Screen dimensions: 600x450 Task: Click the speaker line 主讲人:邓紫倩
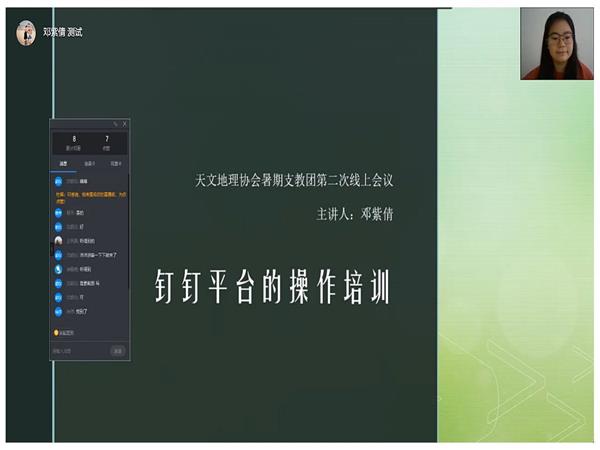[355, 214]
